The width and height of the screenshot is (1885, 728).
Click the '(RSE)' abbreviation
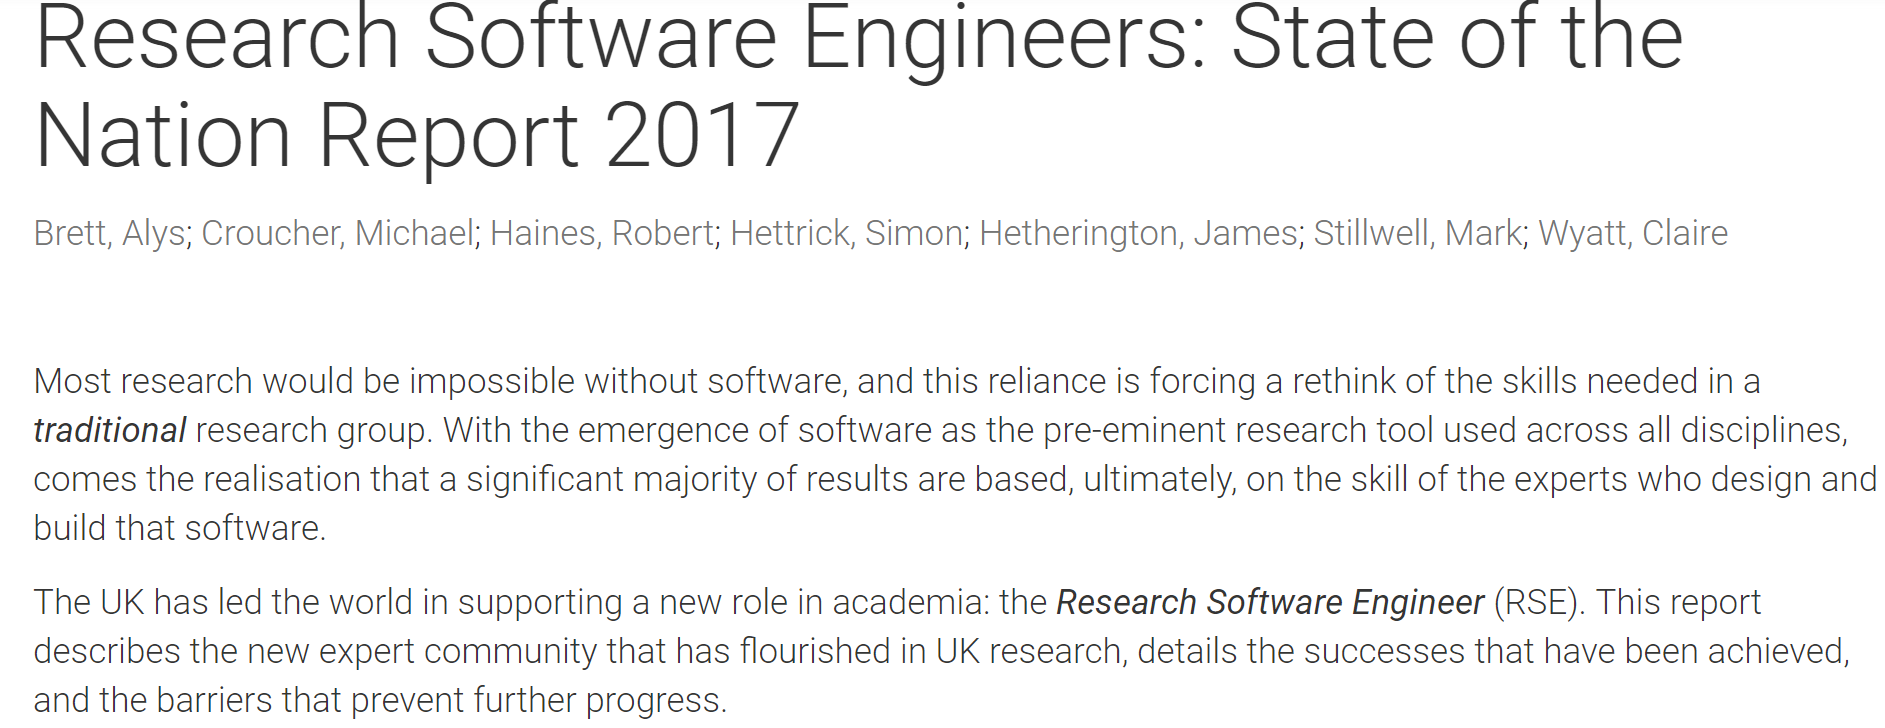coord(1539,602)
